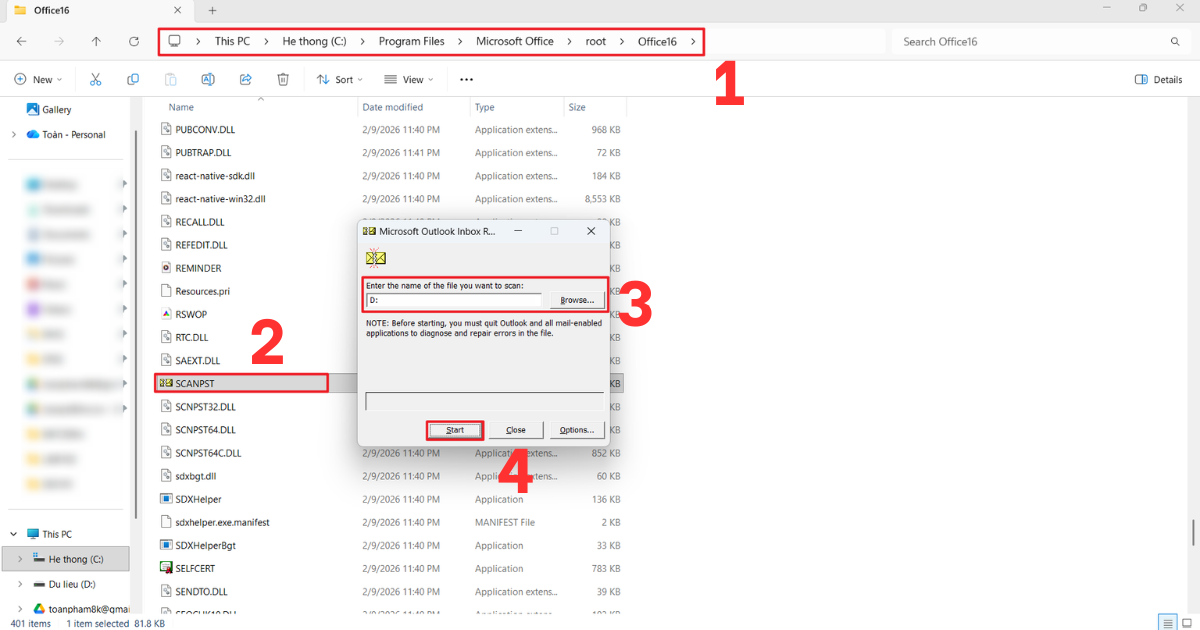Screen dimensions: 1200x630
Task: Click the Close button in repair dialog
Action: click(x=516, y=430)
